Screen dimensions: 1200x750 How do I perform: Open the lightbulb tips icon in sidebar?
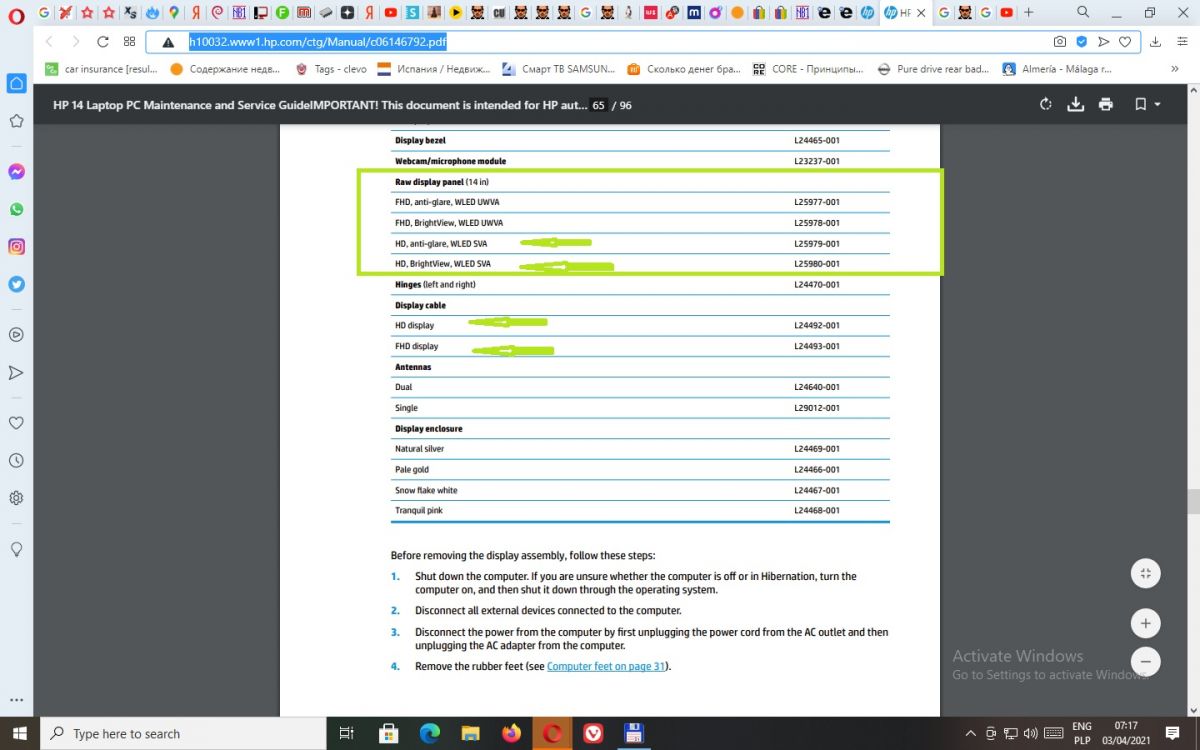tap(16, 549)
